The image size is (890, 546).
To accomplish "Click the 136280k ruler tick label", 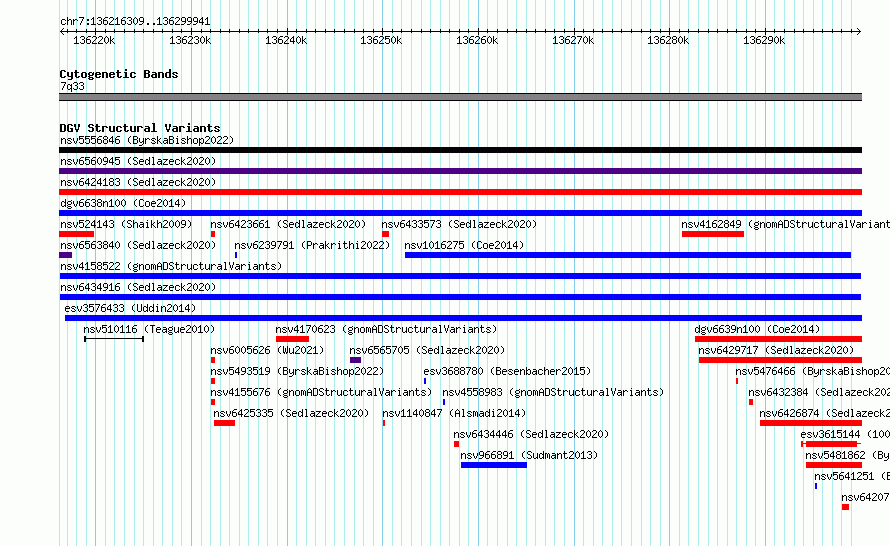I will pyautogui.click(x=668, y=40).
